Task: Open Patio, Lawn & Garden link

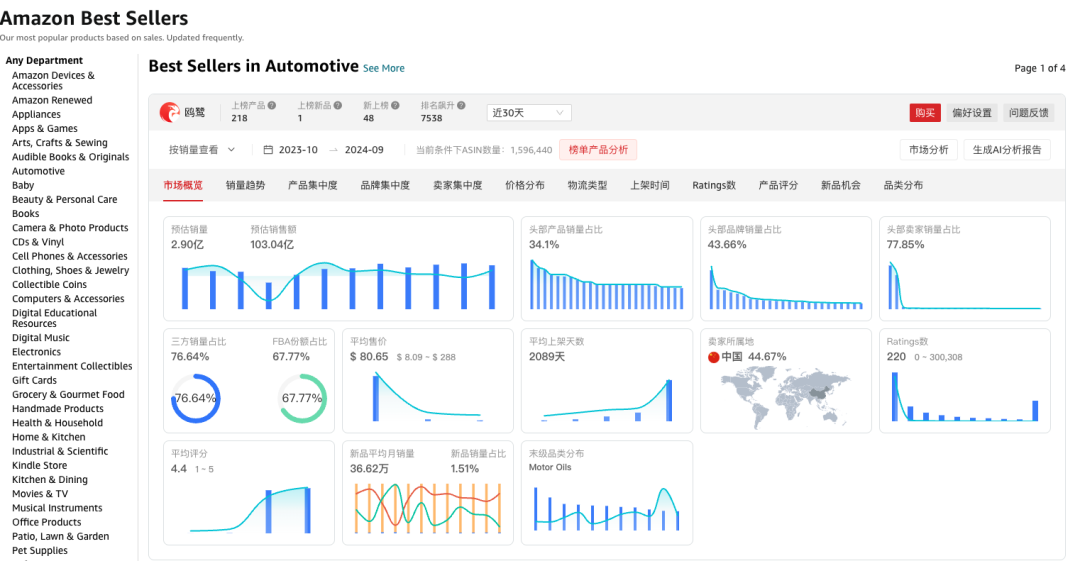Action: click(x=61, y=536)
